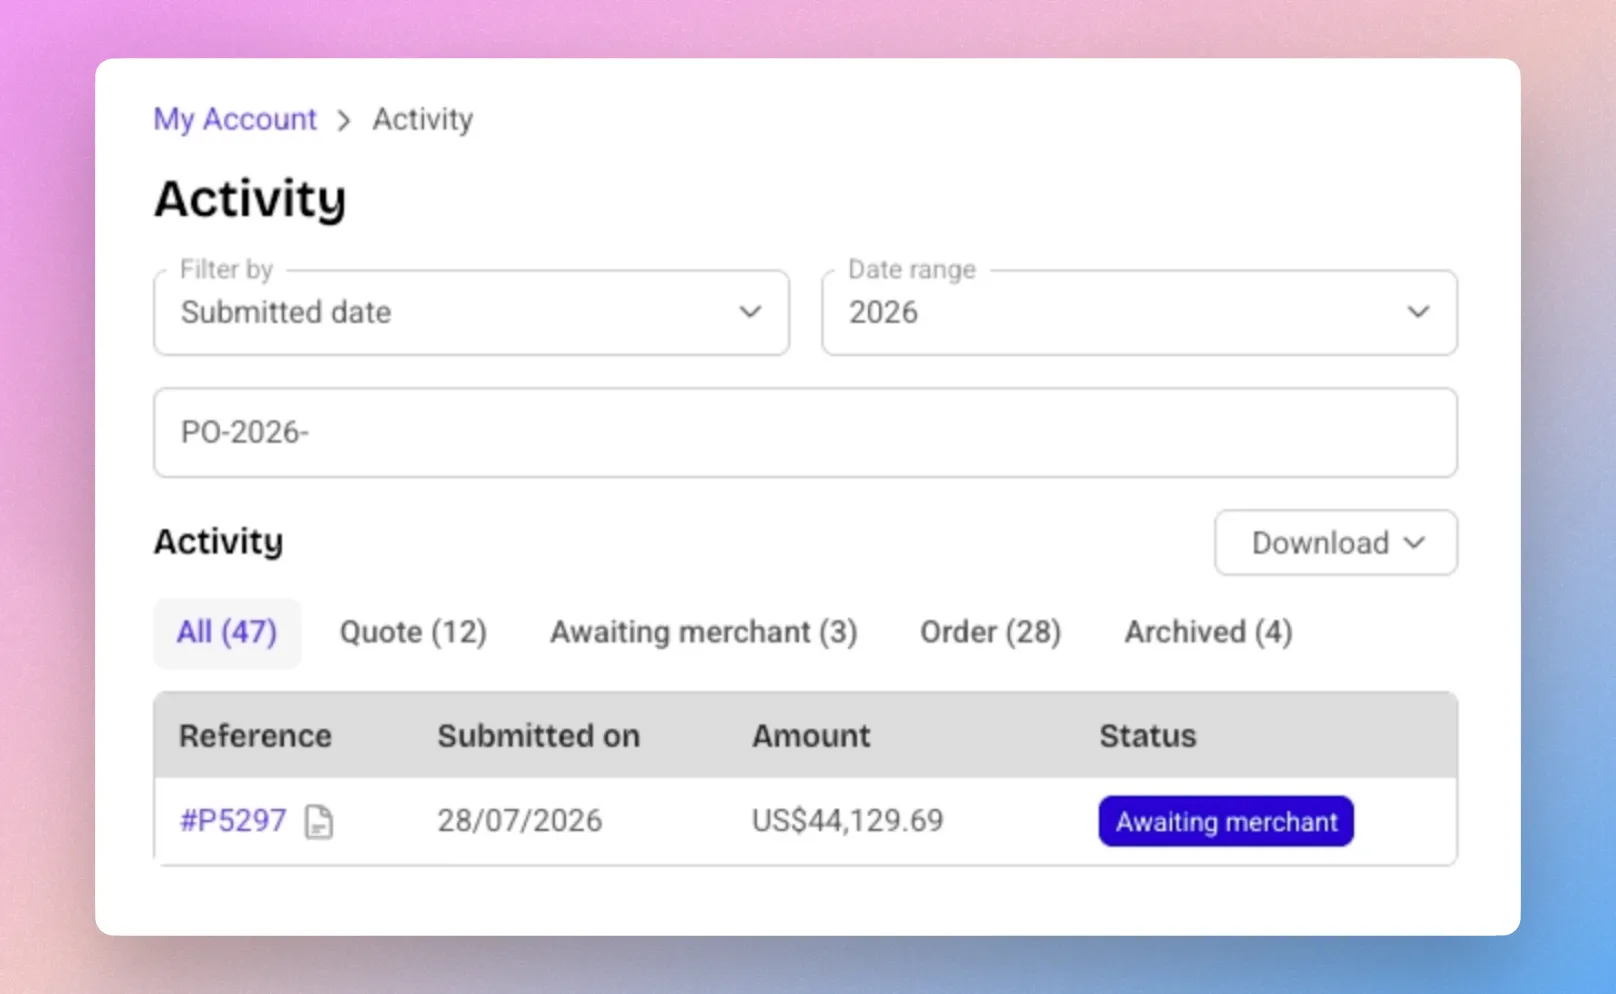
Task: Select the amount US$44,129.69 cell
Action: click(847, 821)
